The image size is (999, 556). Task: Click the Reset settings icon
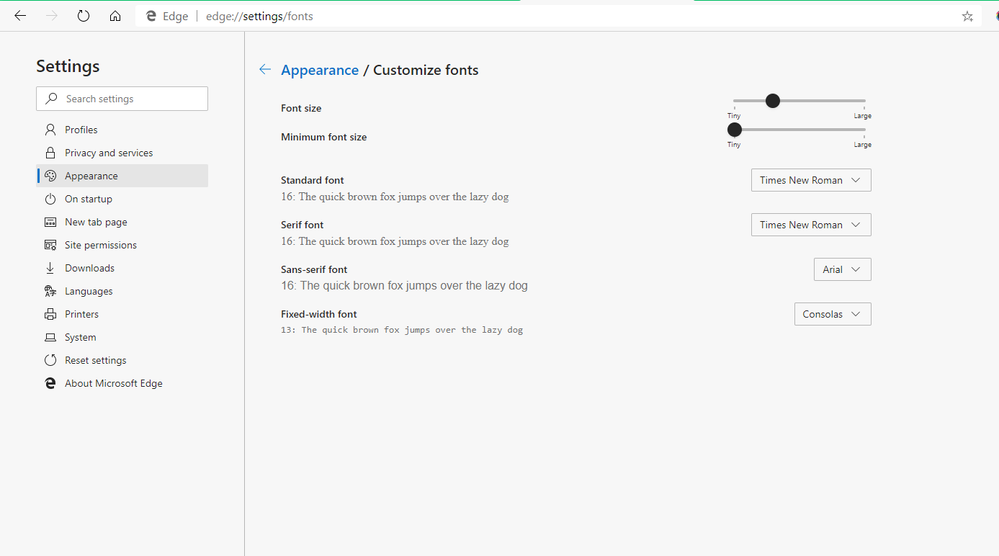coord(50,360)
